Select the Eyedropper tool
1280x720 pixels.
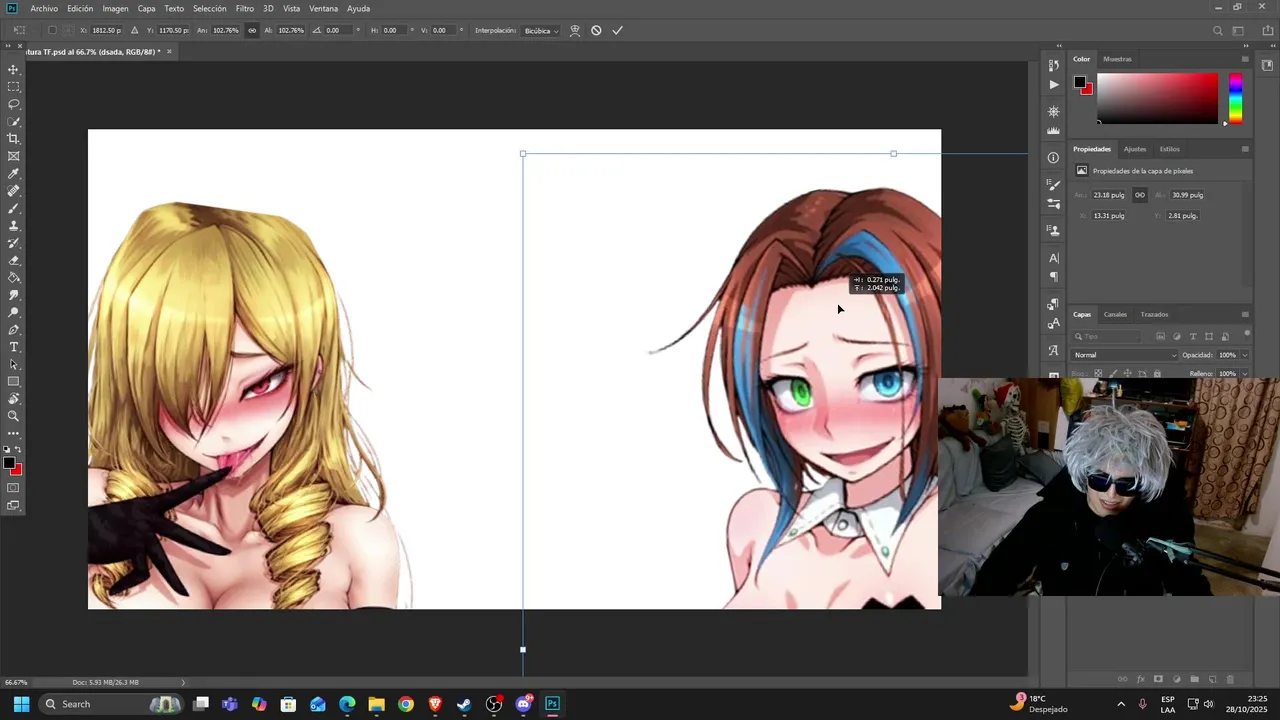[14, 174]
